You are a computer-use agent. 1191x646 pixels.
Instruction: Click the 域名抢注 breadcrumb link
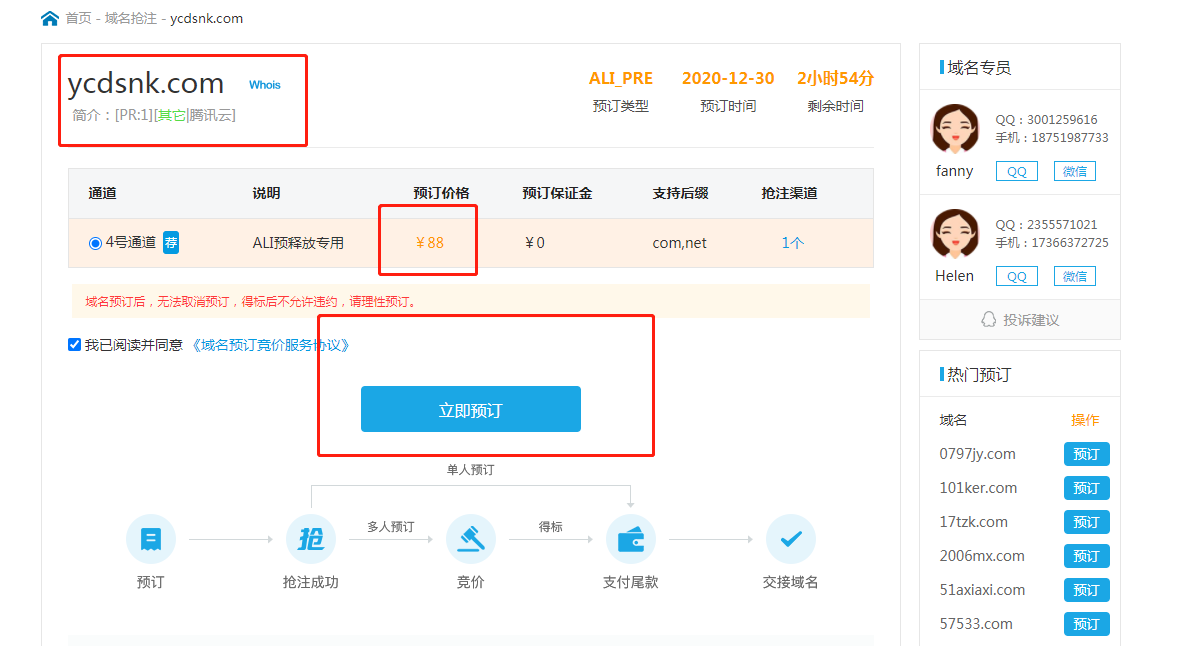click(x=131, y=18)
